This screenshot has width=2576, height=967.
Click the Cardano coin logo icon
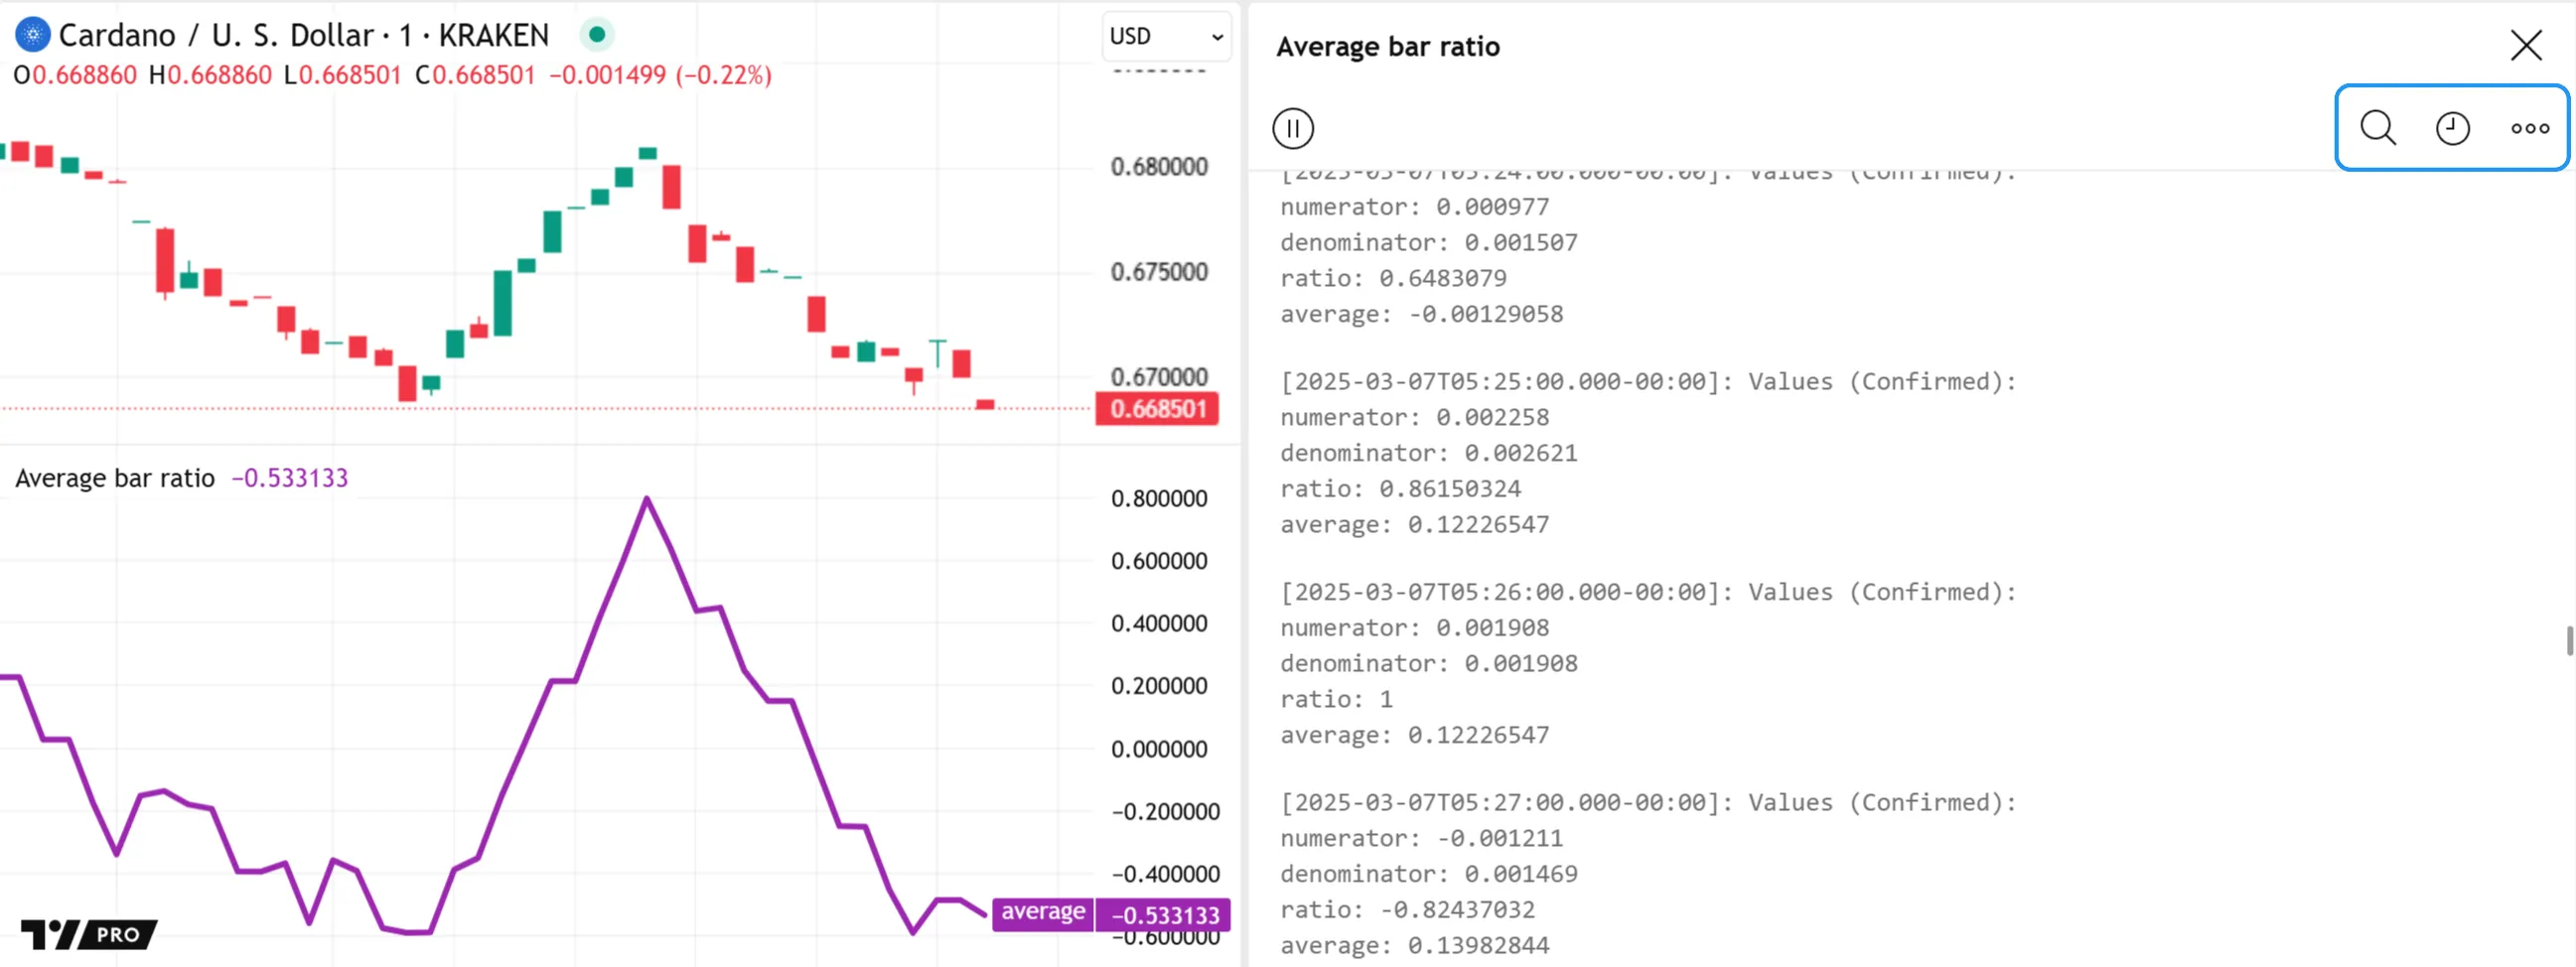32,35
